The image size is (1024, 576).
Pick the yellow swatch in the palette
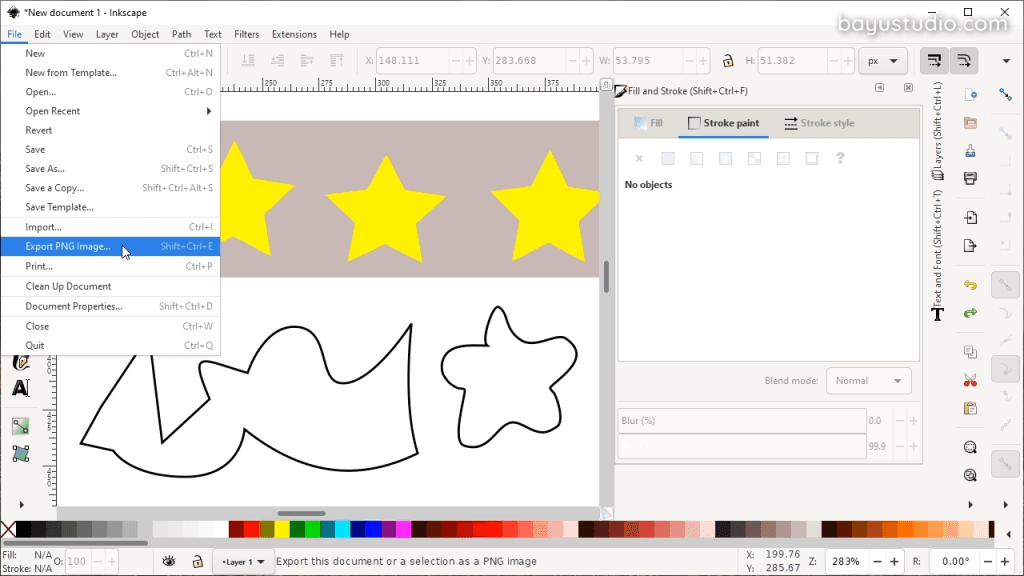pos(283,529)
